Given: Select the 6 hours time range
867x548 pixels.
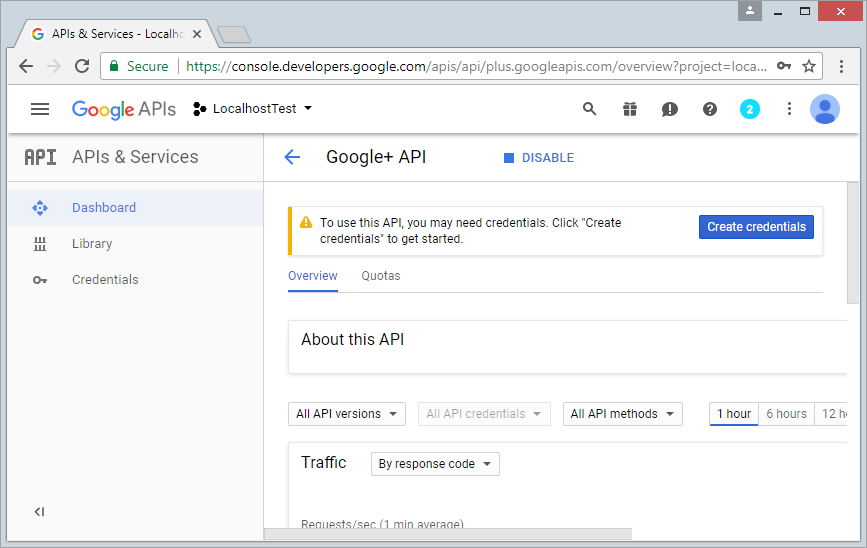Looking at the screenshot, I should [x=786, y=414].
